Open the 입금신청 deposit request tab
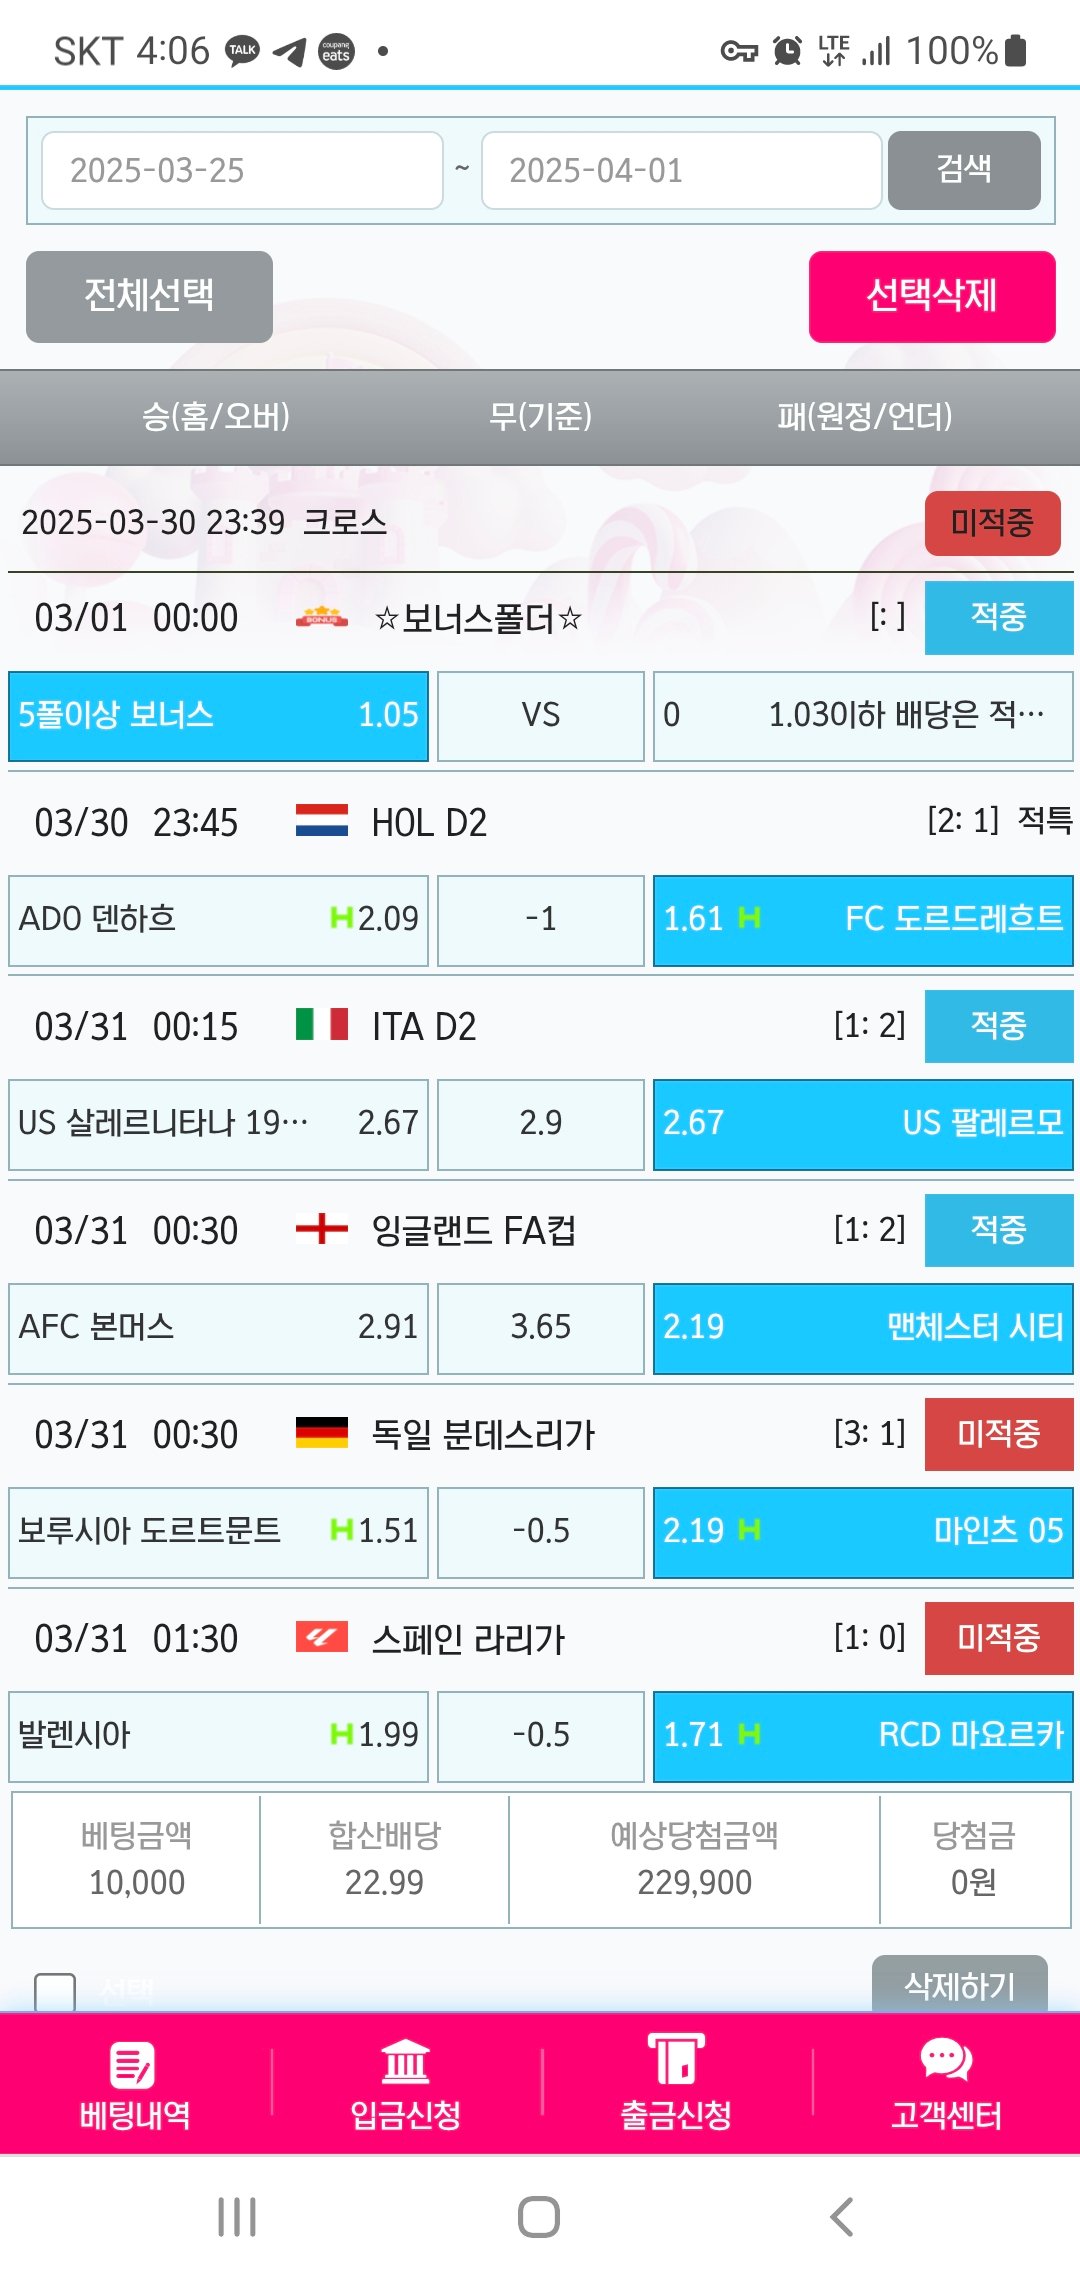The height and width of the screenshot is (2280, 1080). (x=405, y=2084)
